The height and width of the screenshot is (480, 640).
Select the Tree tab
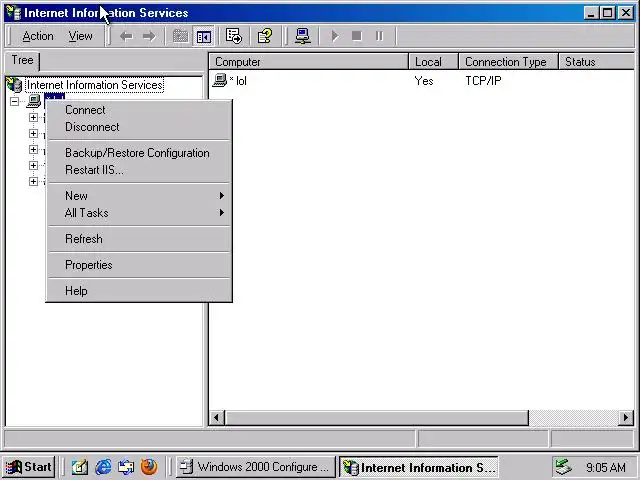pyautogui.click(x=22, y=60)
